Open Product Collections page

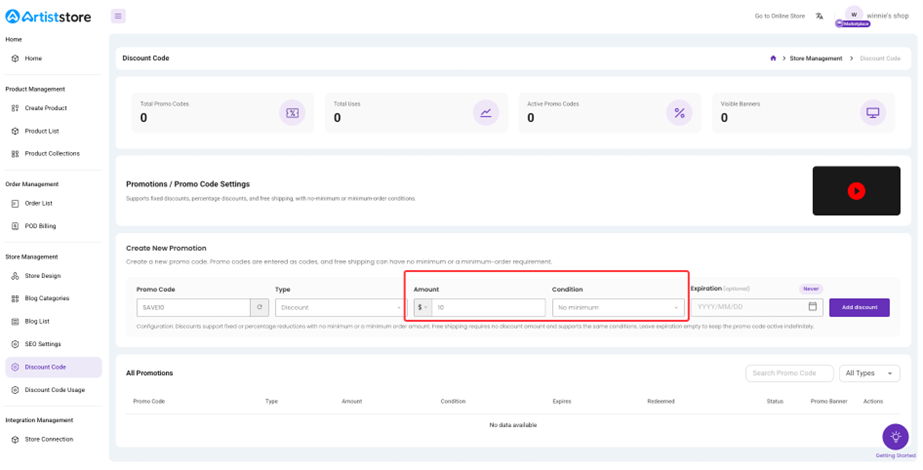[x=53, y=154]
